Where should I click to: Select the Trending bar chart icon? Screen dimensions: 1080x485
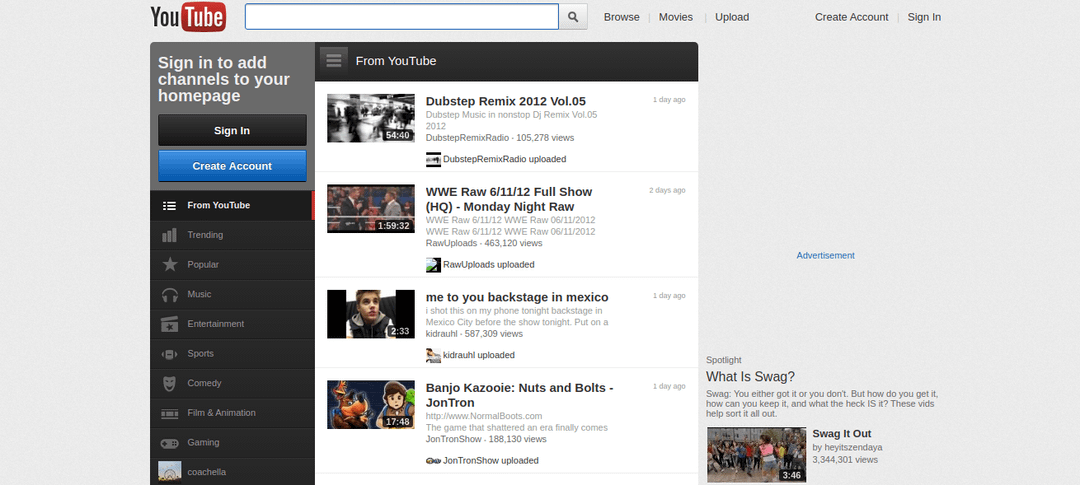point(170,235)
